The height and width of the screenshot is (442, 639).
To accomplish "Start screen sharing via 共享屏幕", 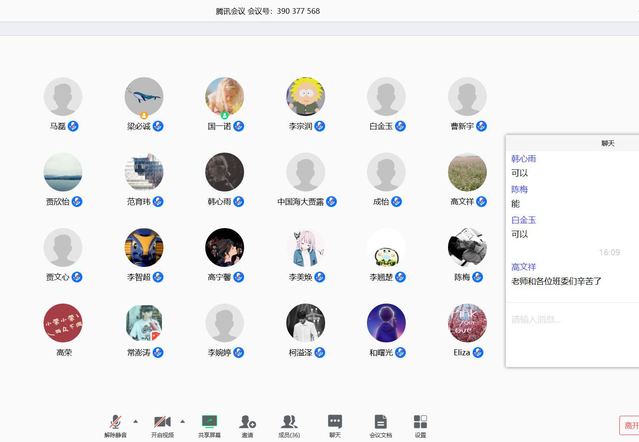I will [x=209, y=424].
